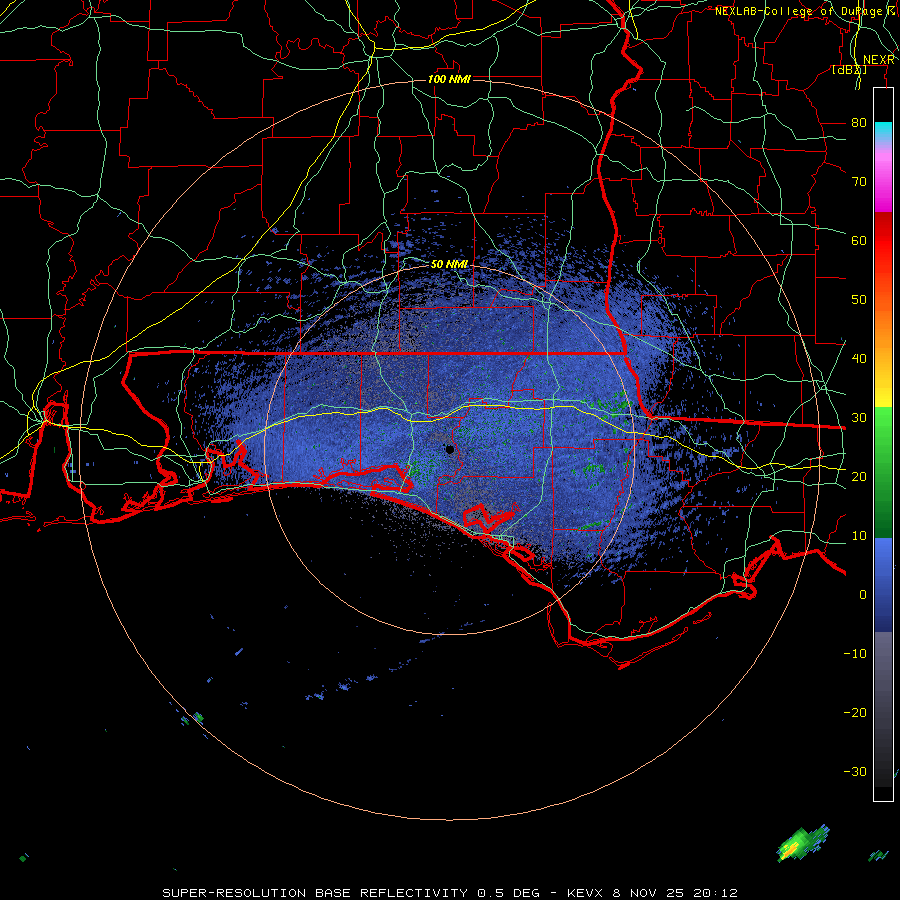Click the 10 value on the dBZ scale
The image size is (900, 900).
(x=859, y=536)
